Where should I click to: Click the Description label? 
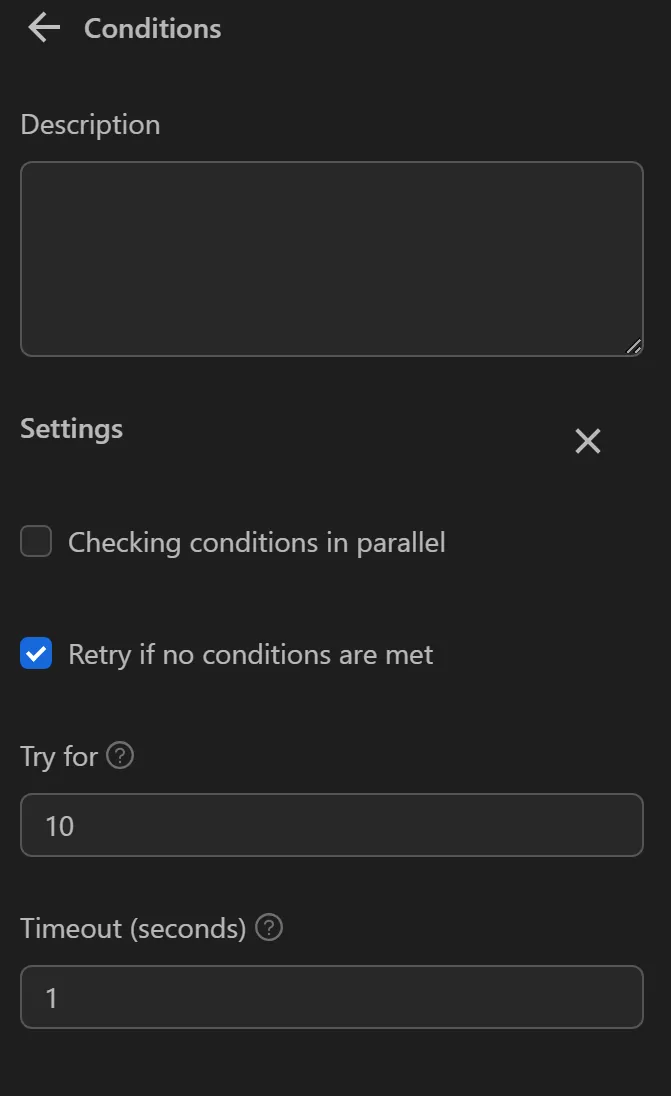(x=90, y=124)
